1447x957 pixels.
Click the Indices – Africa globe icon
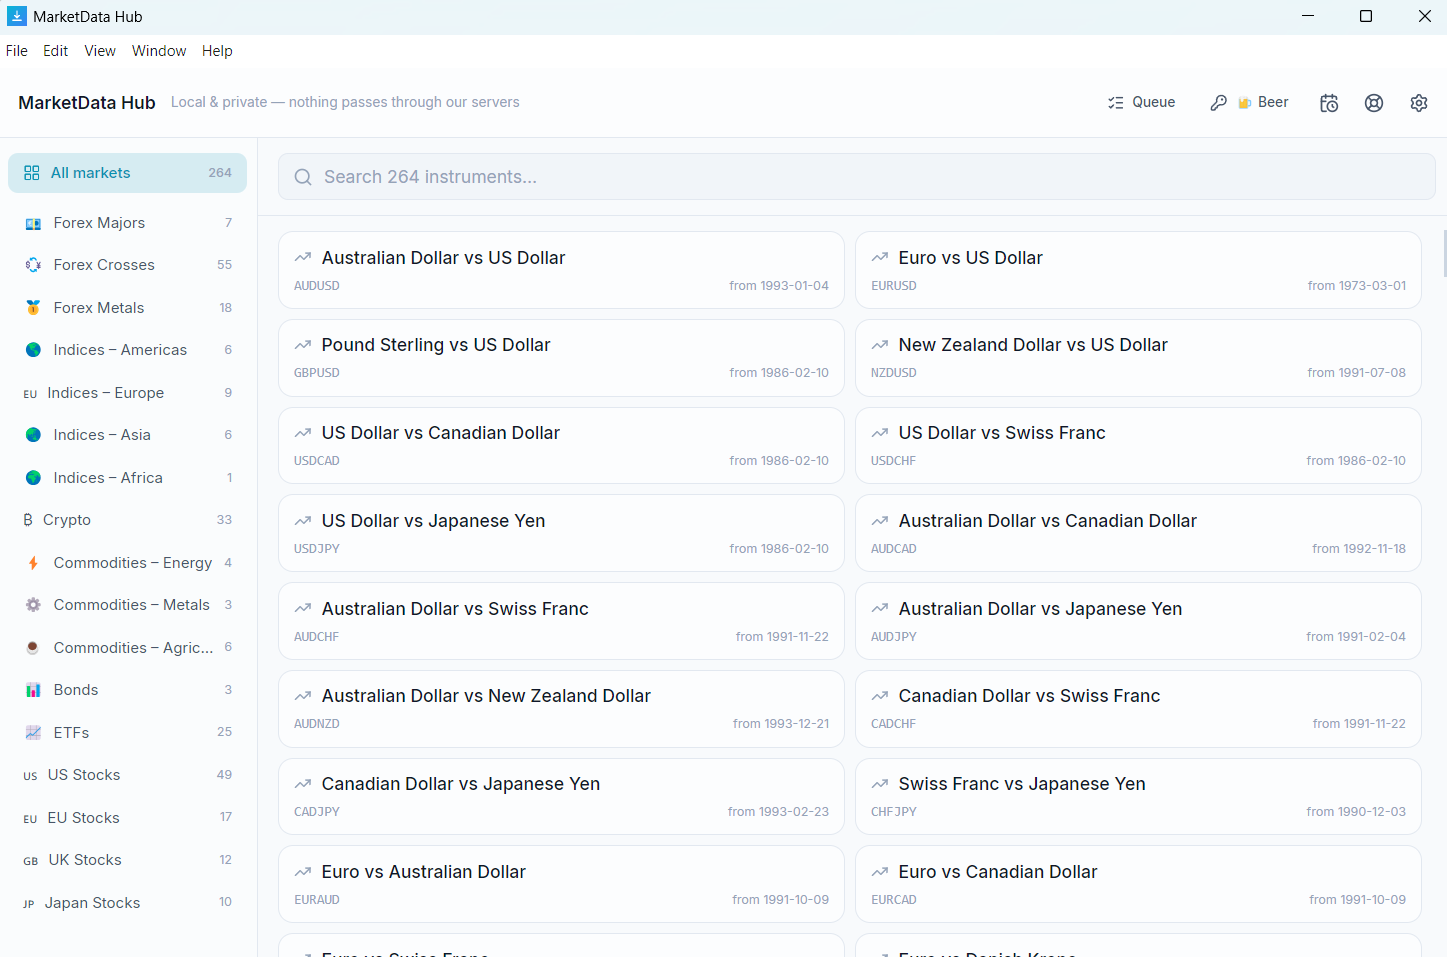click(33, 478)
